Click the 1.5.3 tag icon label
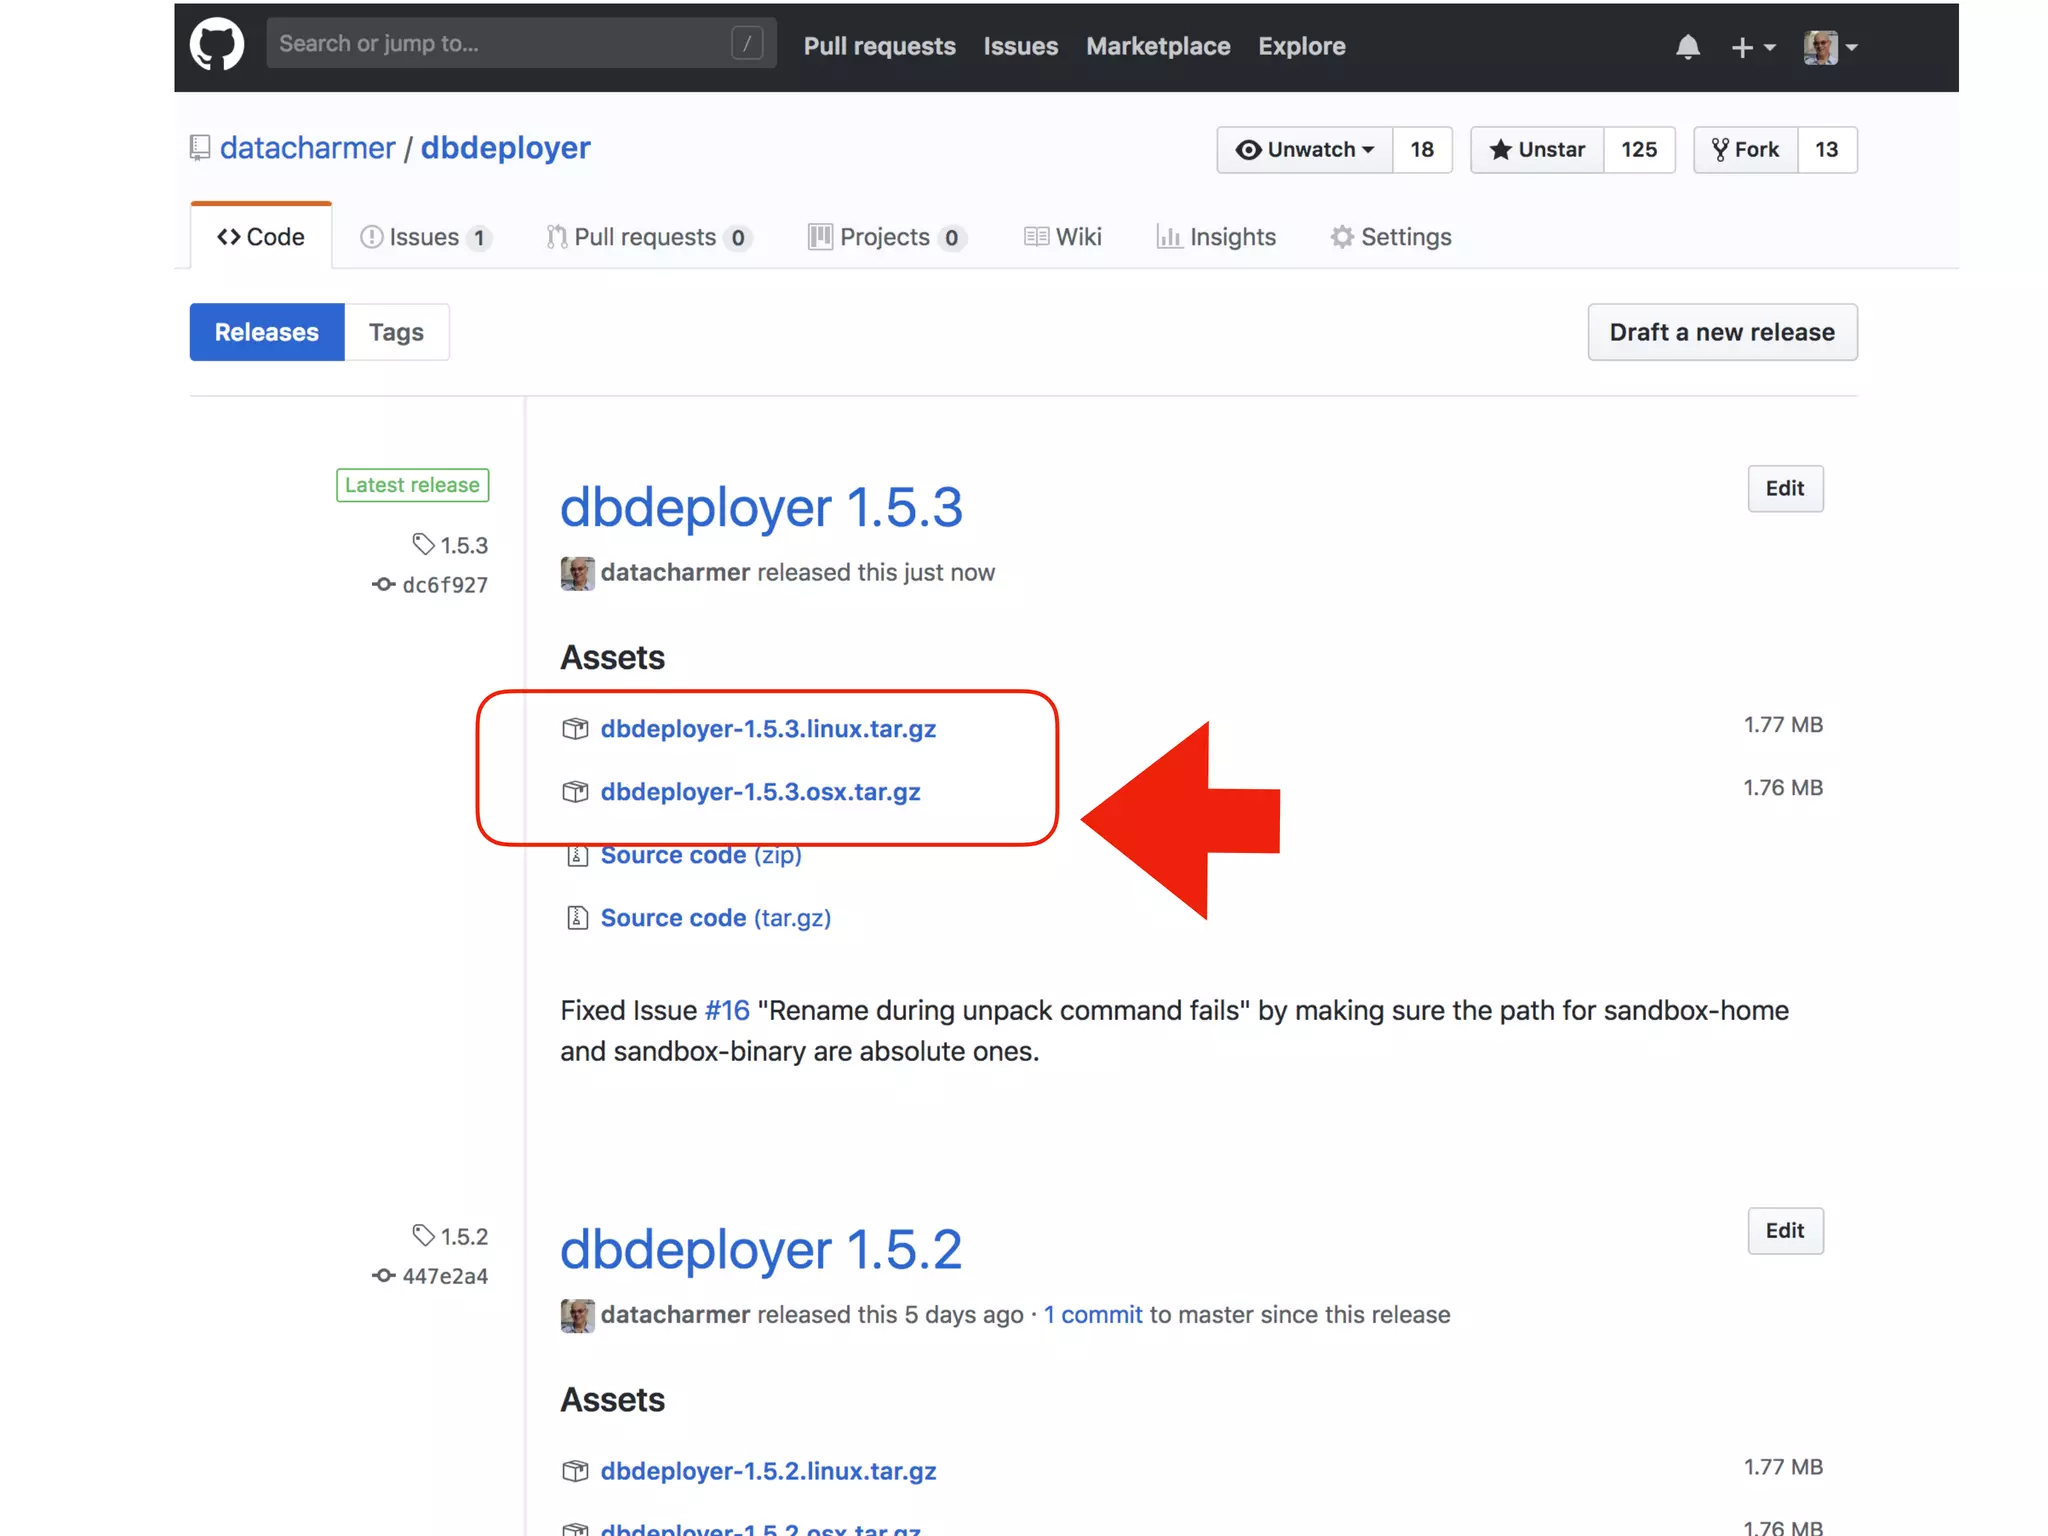The image size is (2048, 1536). 451,545
